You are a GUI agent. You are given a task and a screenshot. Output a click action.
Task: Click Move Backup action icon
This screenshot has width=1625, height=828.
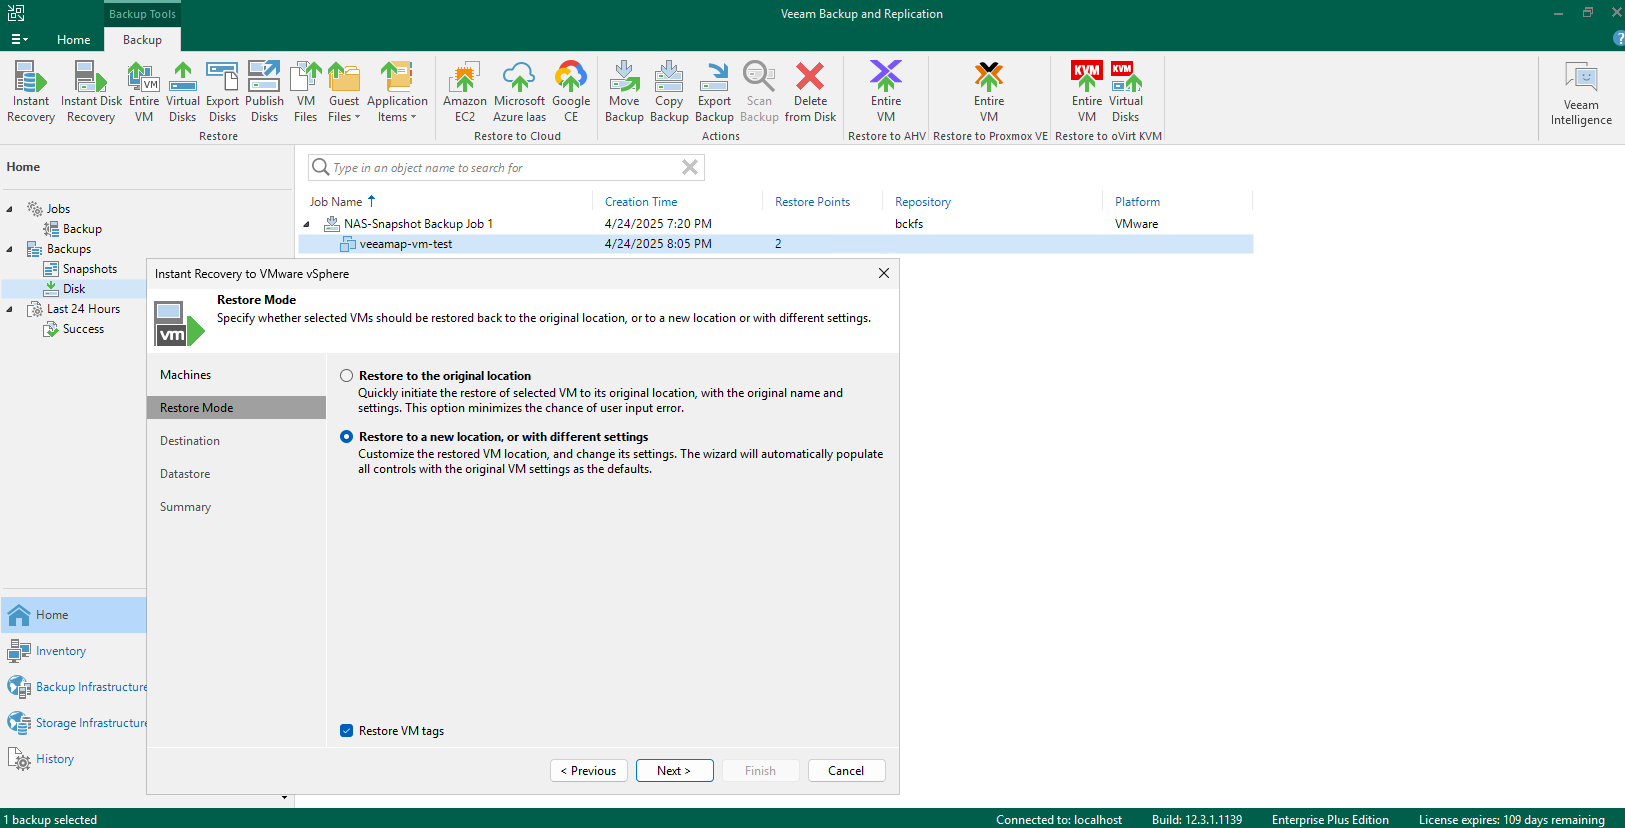click(624, 92)
